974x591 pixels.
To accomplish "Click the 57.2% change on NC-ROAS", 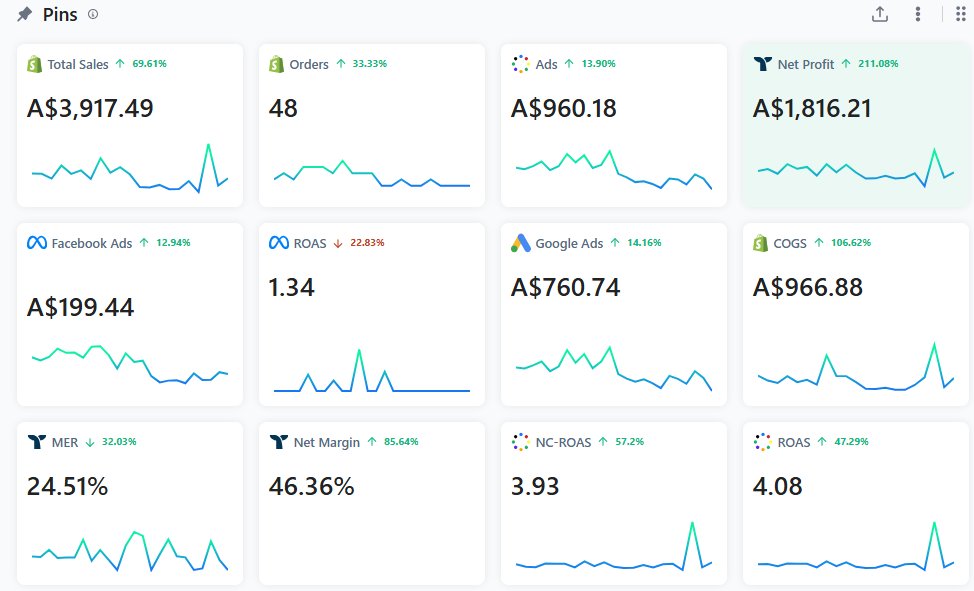I will tap(630, 441).
